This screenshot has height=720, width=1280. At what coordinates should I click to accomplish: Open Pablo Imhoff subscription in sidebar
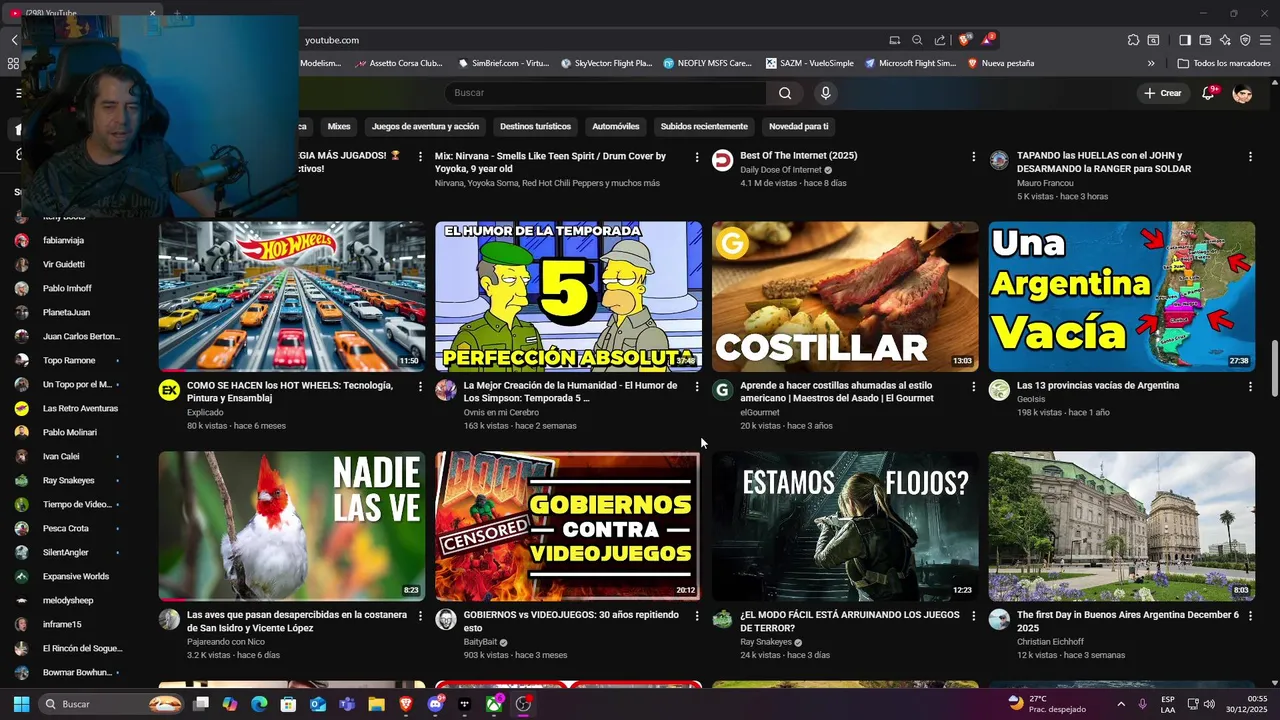click(x=68, y=288)
